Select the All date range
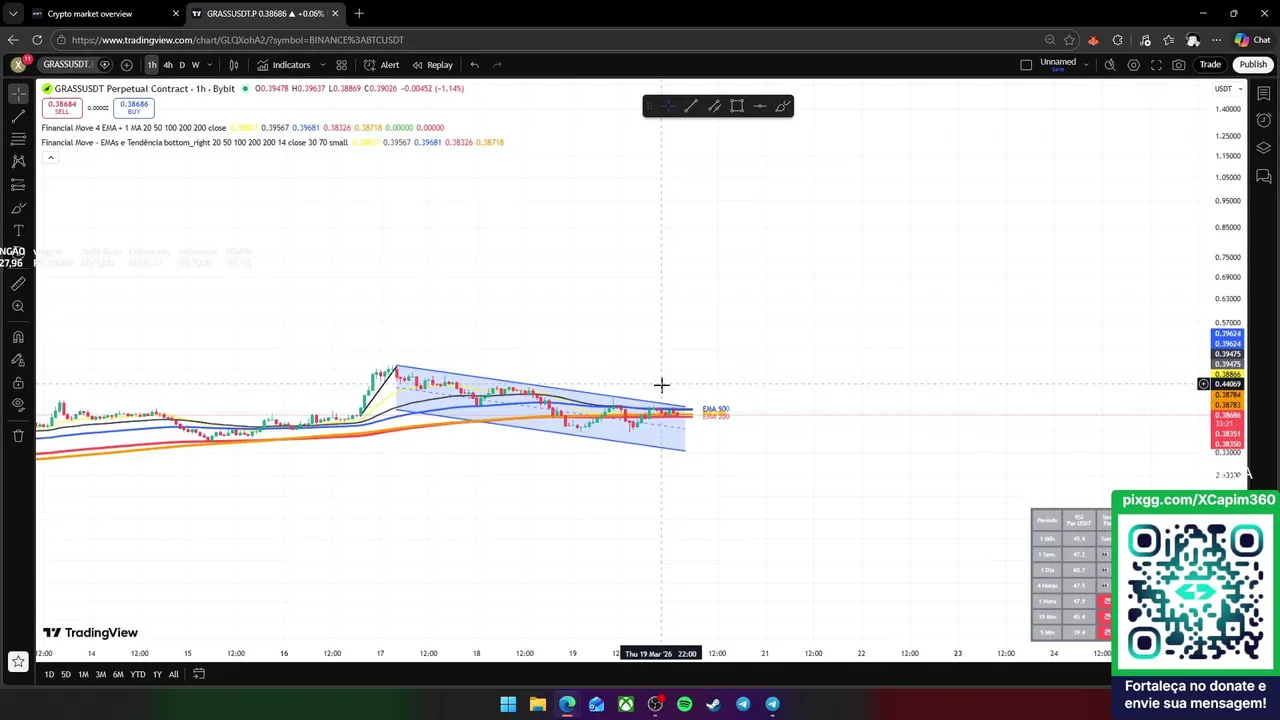 coord(173,674)
